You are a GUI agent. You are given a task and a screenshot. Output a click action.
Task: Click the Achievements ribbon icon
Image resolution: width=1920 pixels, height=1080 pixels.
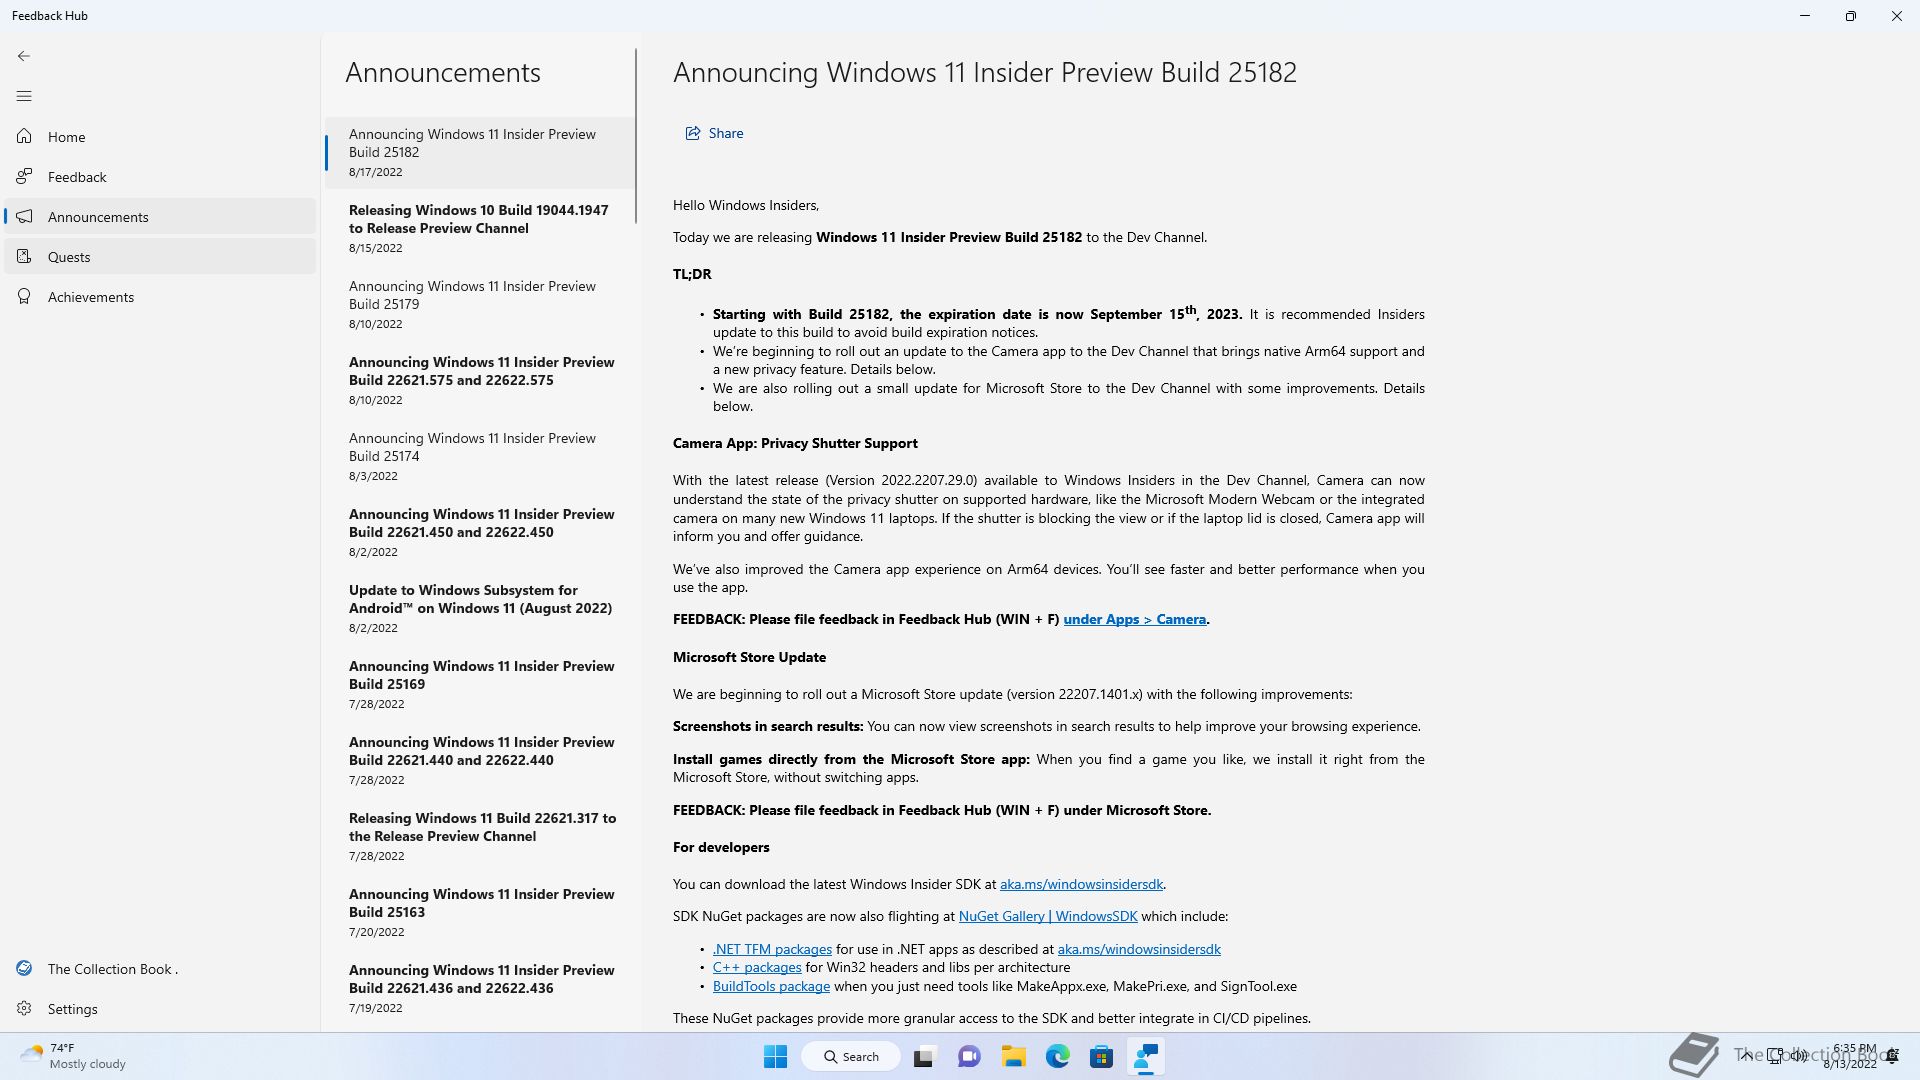tap(24, 296)
